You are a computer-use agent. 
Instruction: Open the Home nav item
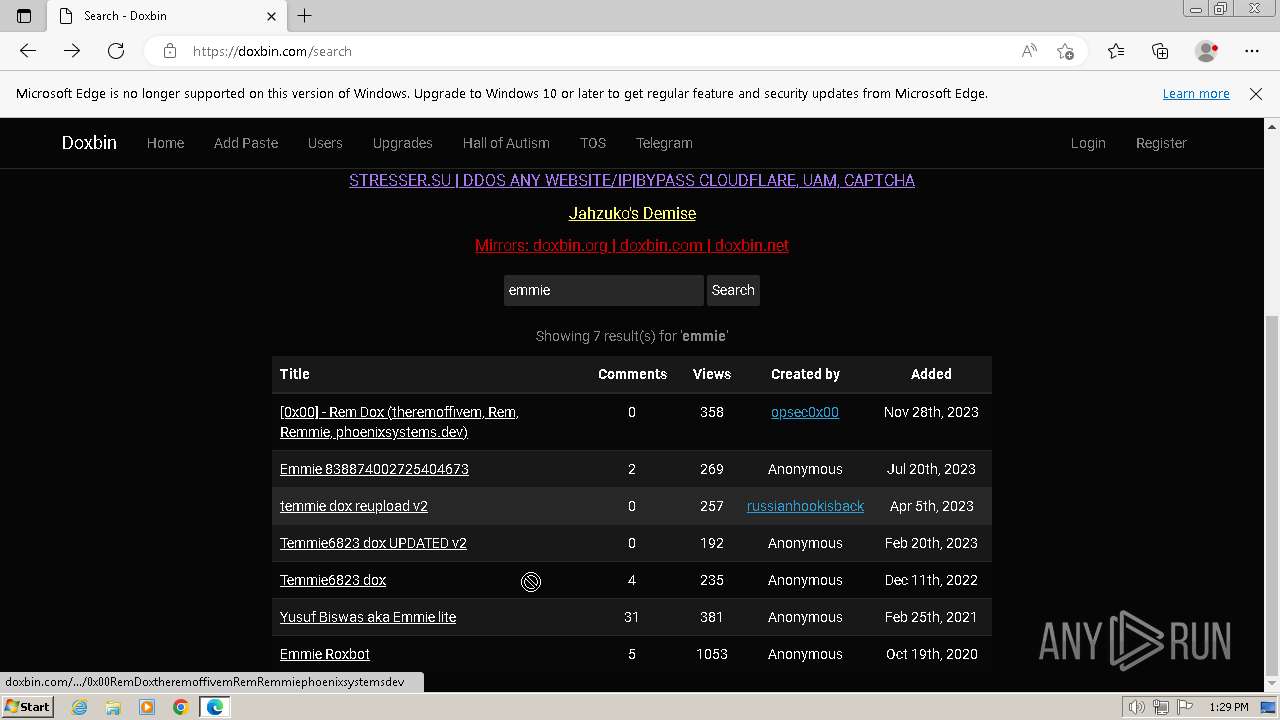point(165,143)
